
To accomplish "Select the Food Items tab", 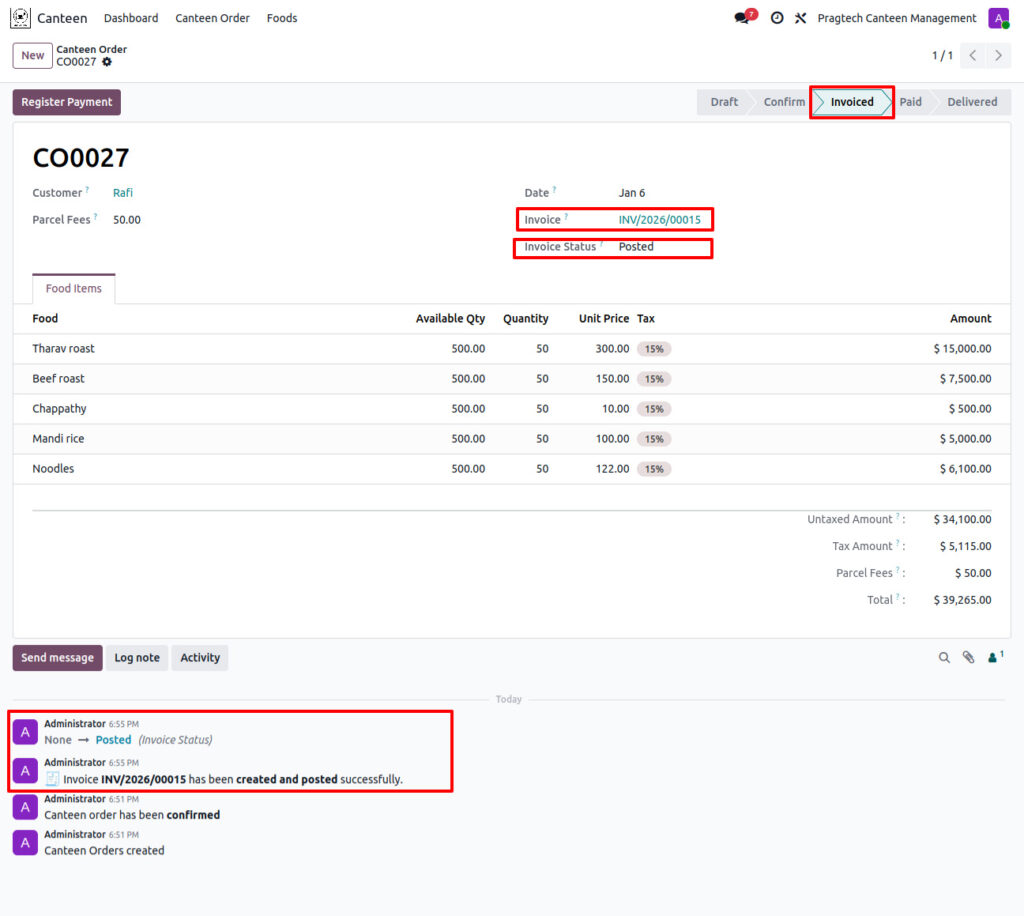I will pos(74,289).
